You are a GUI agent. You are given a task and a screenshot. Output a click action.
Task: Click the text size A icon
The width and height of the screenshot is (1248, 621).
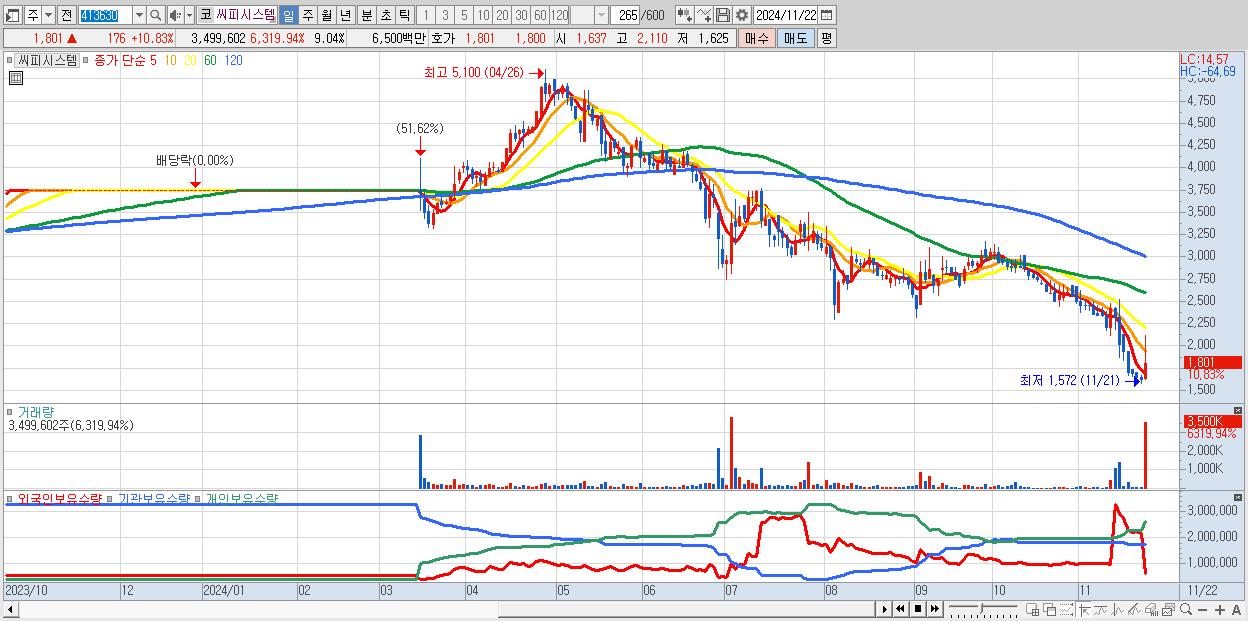click(x=1236, y=610)
